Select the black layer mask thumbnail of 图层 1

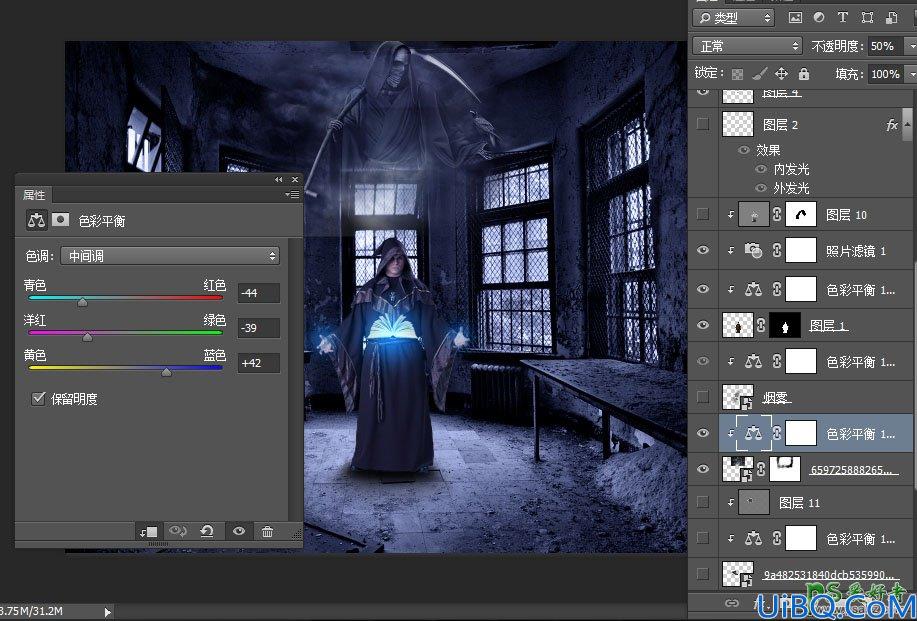click(x=785, y=325)
